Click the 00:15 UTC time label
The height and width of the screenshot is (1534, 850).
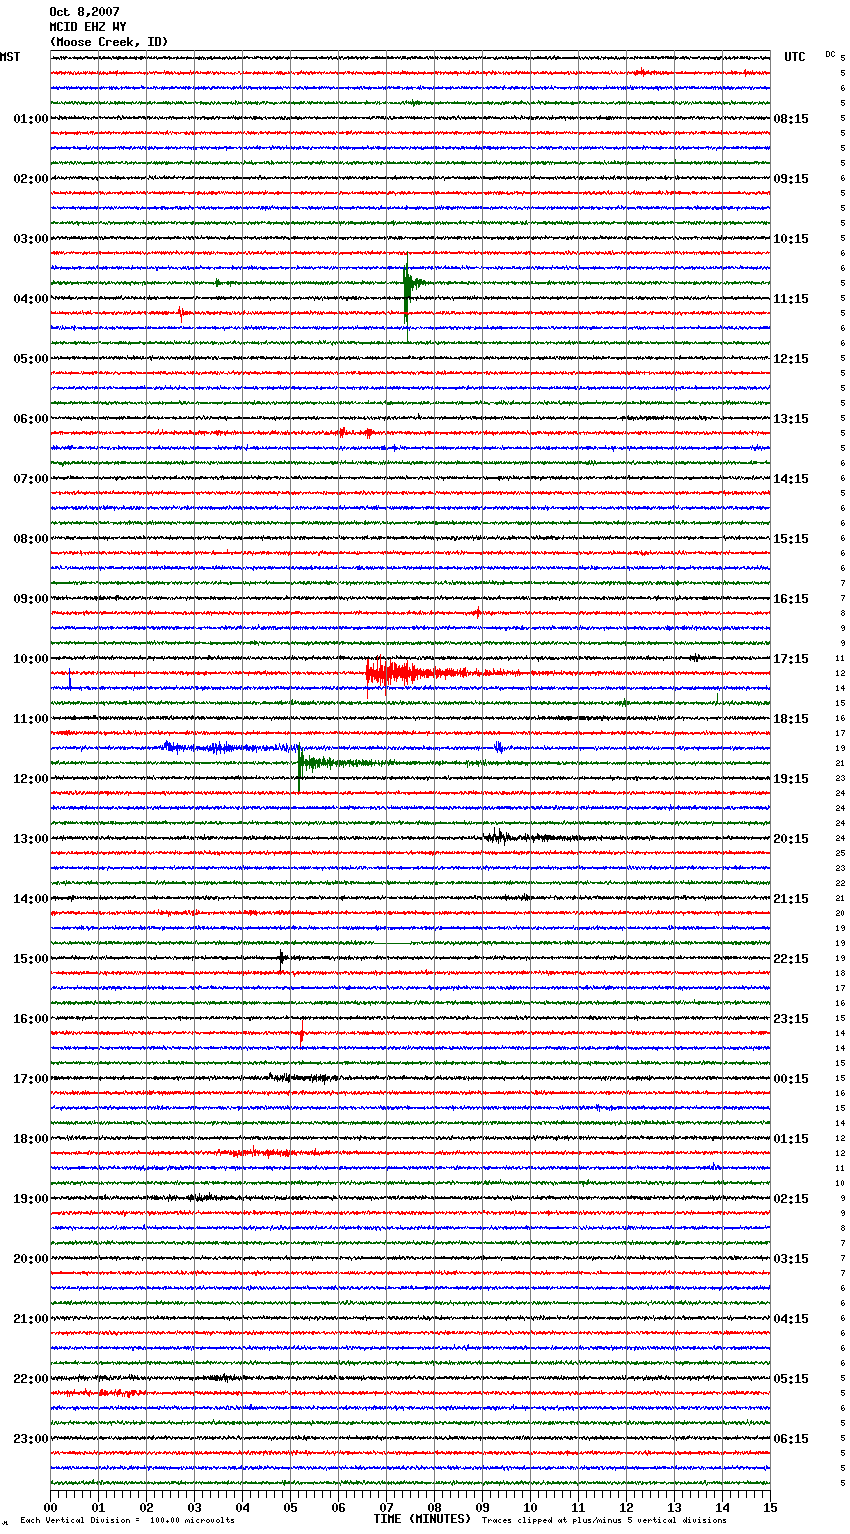(x=791, y=1079)
